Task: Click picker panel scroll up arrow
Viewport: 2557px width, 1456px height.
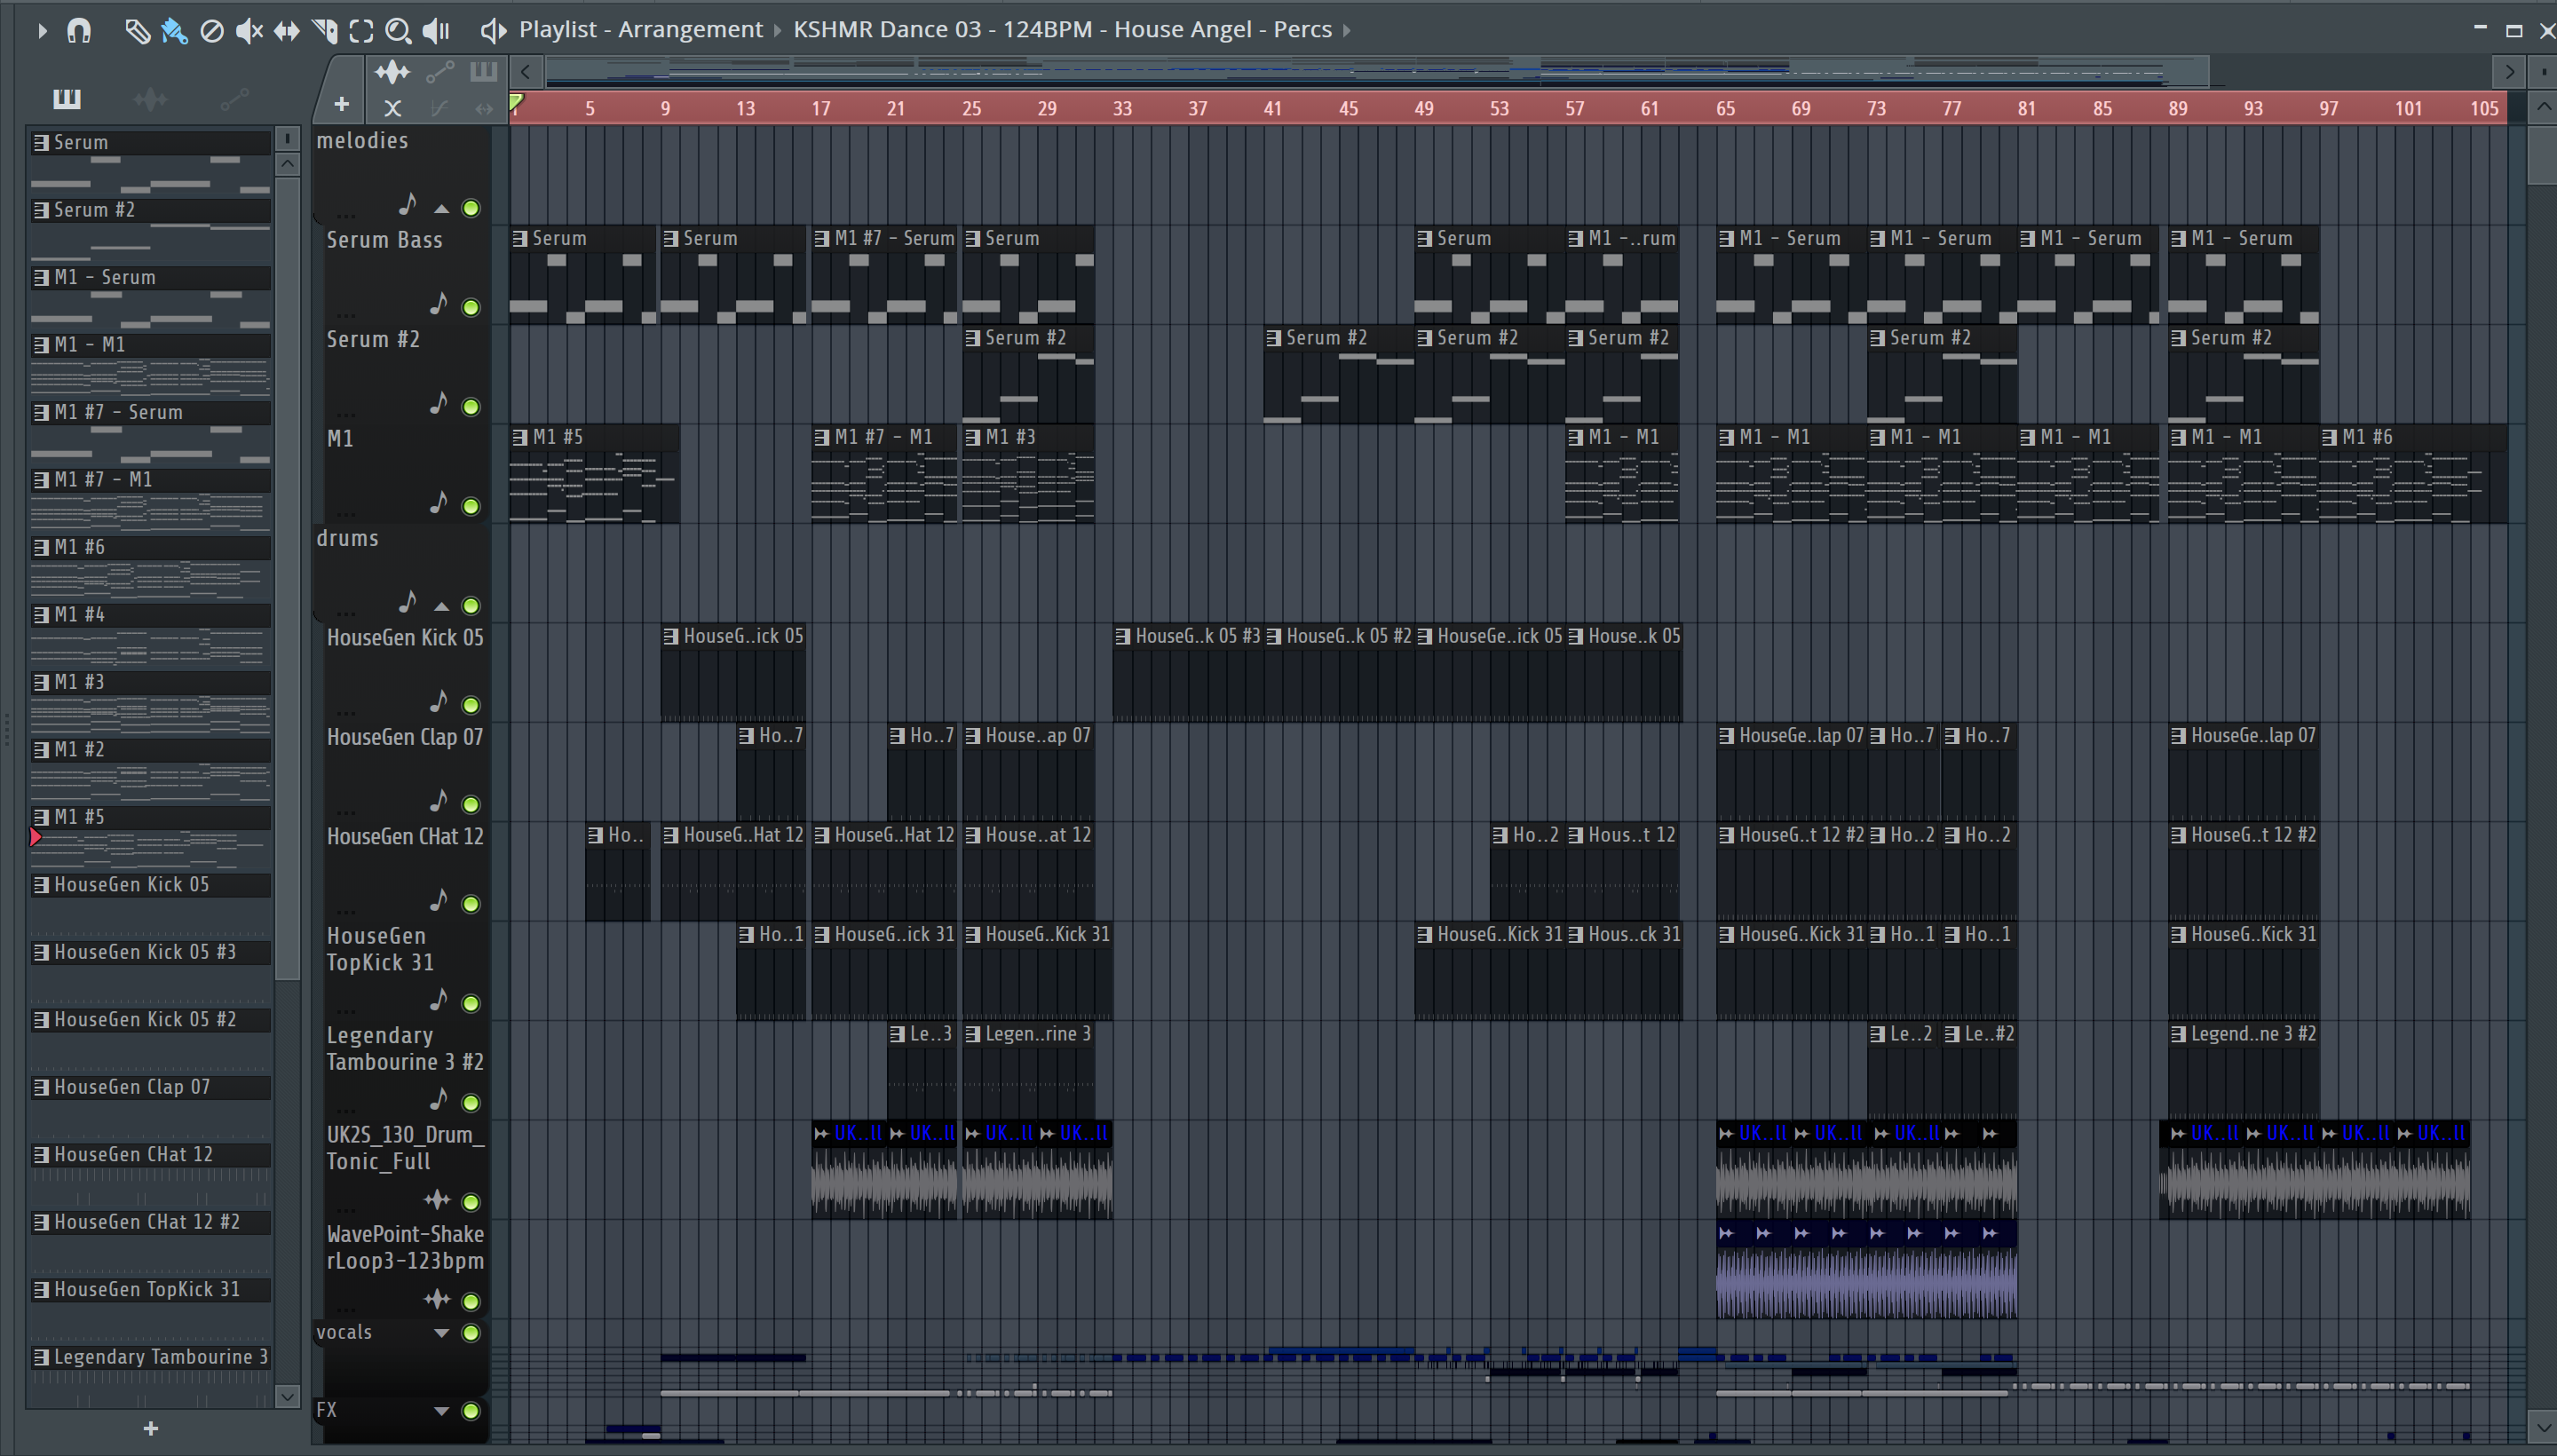Action: tap(287, 163)
